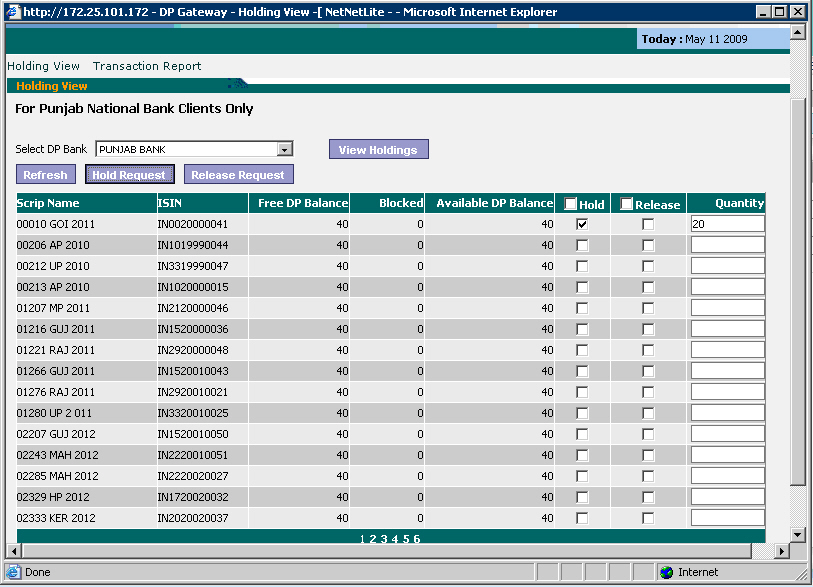This screenshot has height=587, width=813.
Task: Tick the Release checkbox for 00206 AP 2010
Action: pyautogui.click(x=648, y=245)
